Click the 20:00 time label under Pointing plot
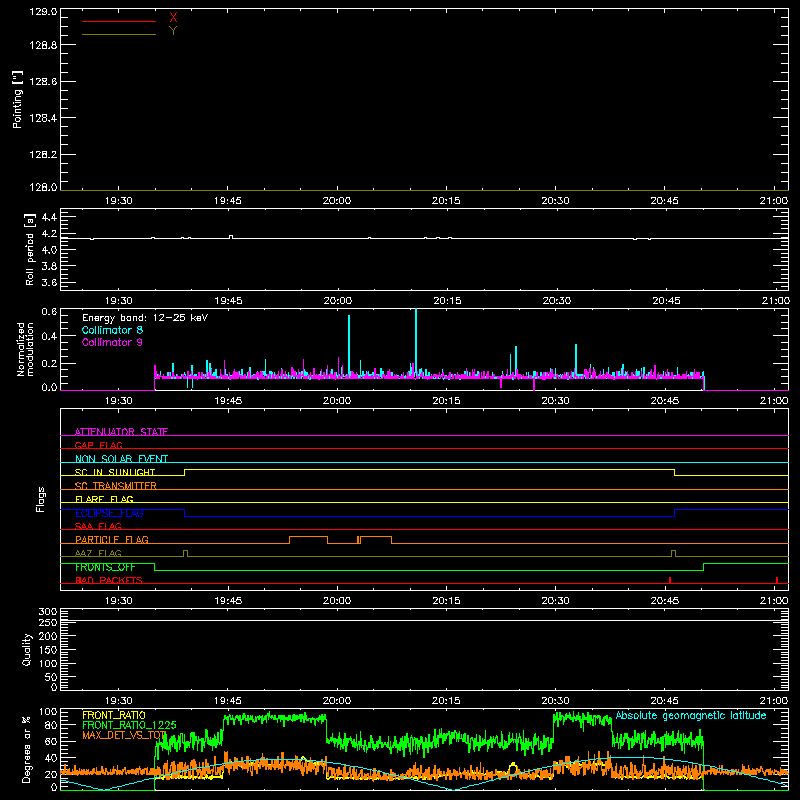The image size is (800, 800). (337, 201)
